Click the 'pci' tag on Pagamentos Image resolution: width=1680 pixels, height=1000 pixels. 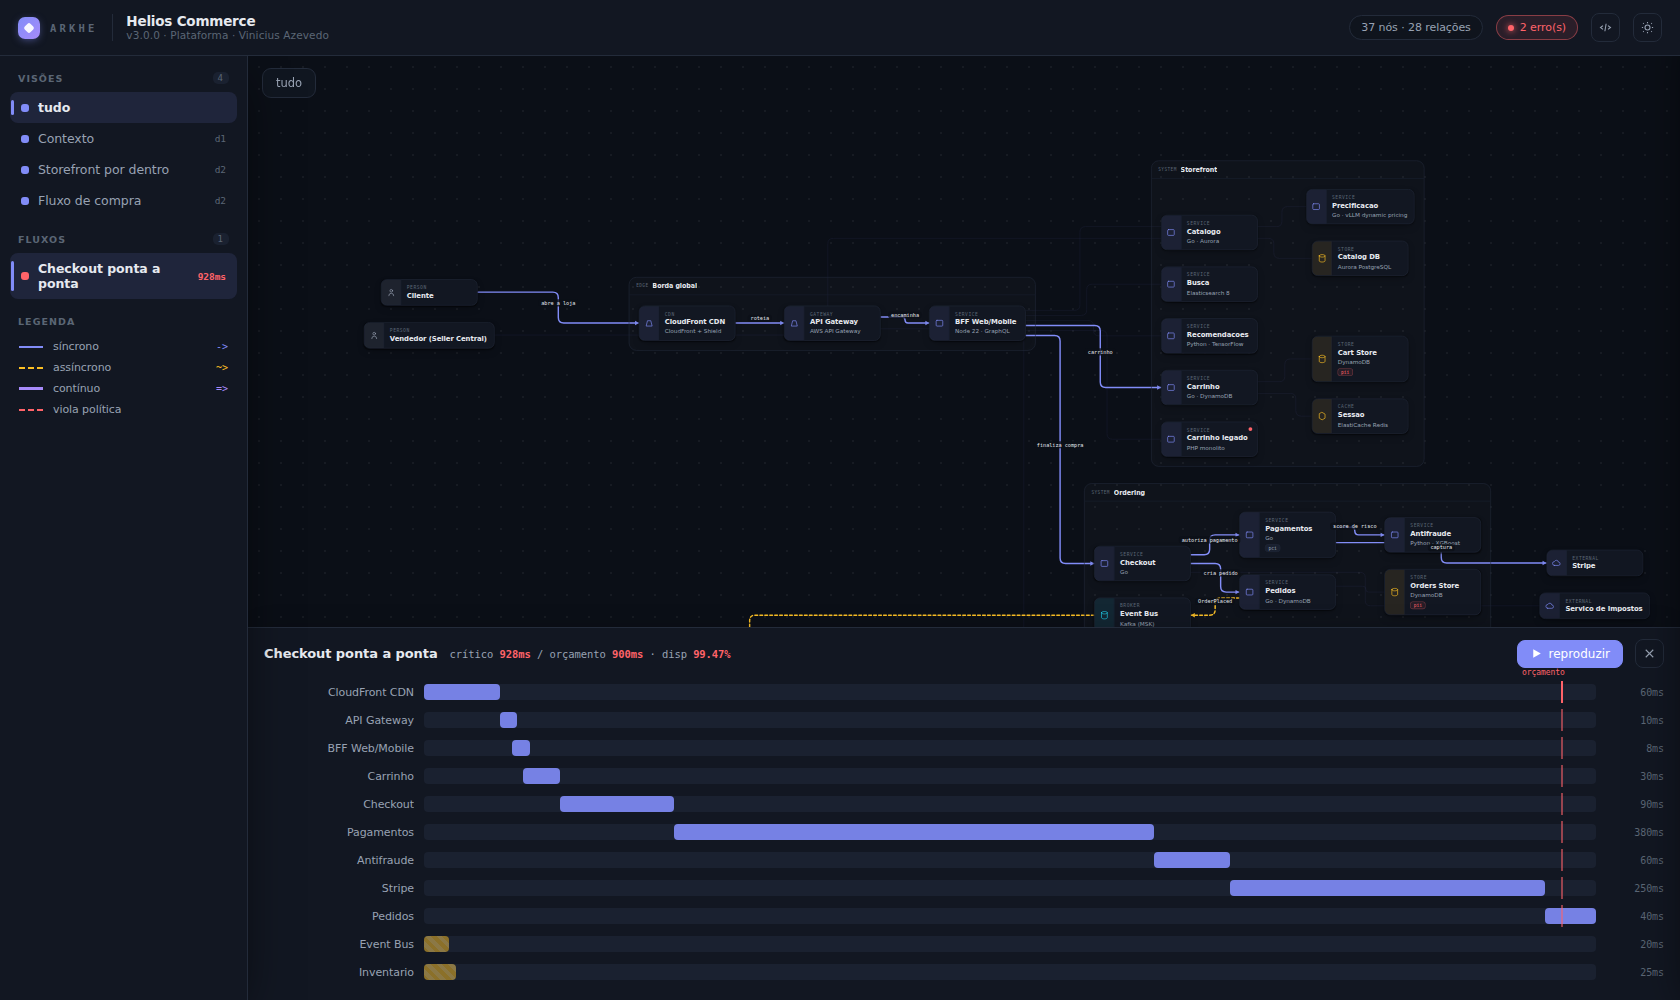click(x=1272, y=548)
